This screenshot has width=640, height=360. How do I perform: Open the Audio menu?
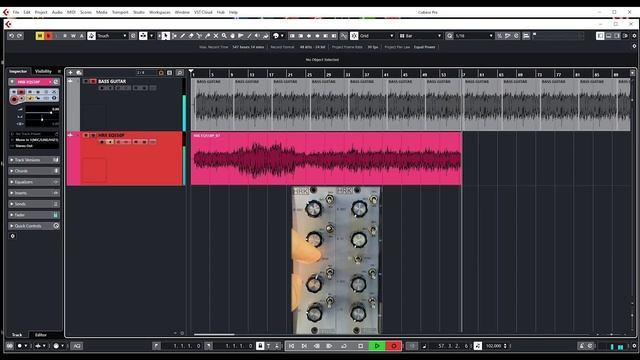[57, 12]
